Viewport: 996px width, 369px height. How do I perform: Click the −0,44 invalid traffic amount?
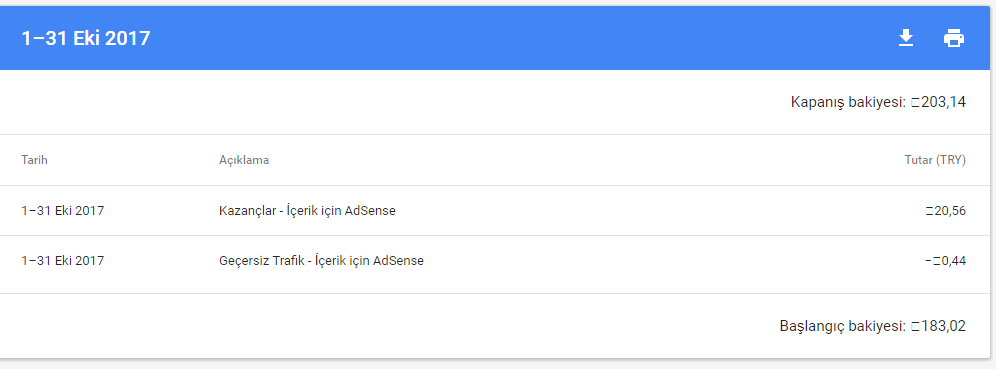[x=946, y=260]
